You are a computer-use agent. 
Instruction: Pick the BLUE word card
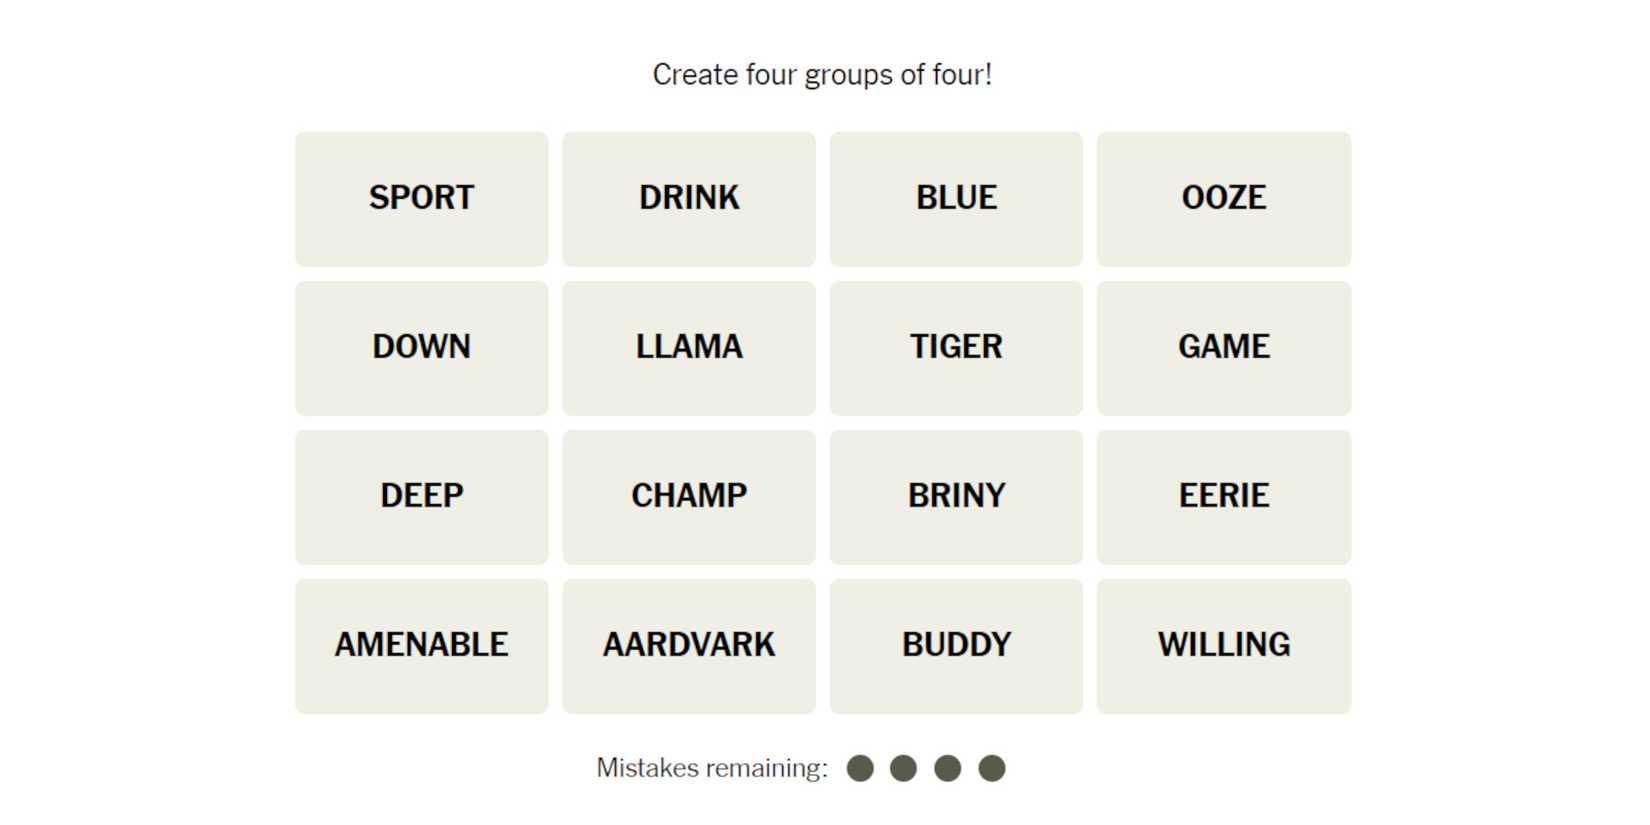pyautogui.click(x=956, y=198)
